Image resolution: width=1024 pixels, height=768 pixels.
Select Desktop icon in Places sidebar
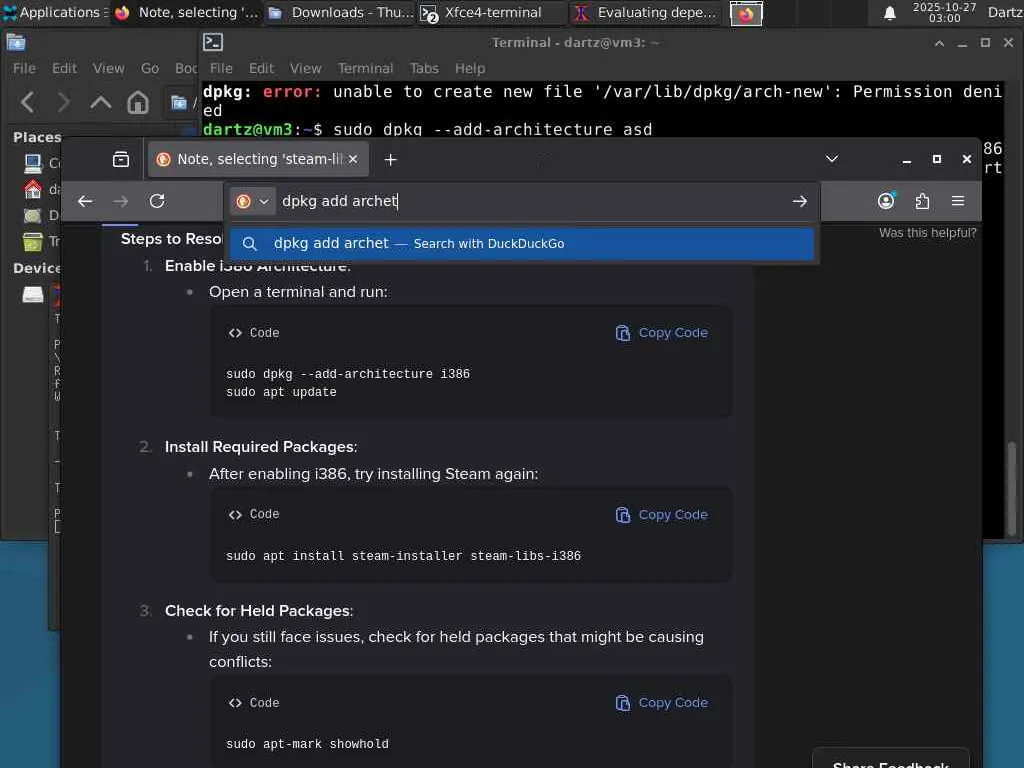[x=33, y=216]
